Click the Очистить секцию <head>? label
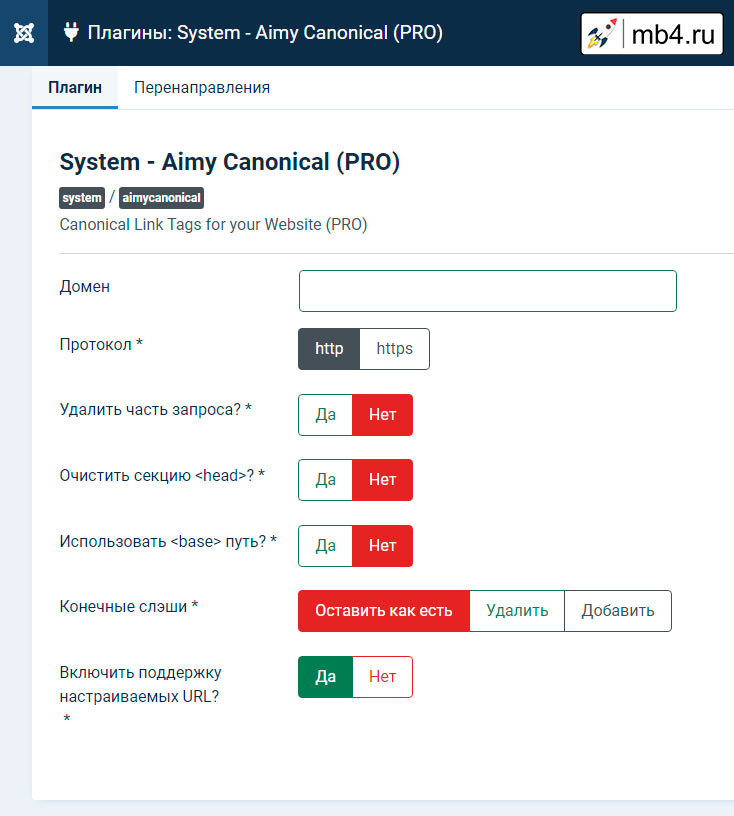Viewport: 734px width, 816px height. [x=162, y=476]
